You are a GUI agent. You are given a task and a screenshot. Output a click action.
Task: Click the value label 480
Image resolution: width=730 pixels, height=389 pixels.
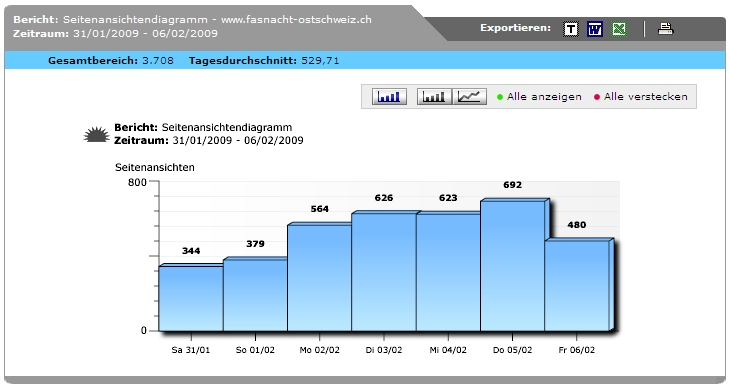(576, 225)
